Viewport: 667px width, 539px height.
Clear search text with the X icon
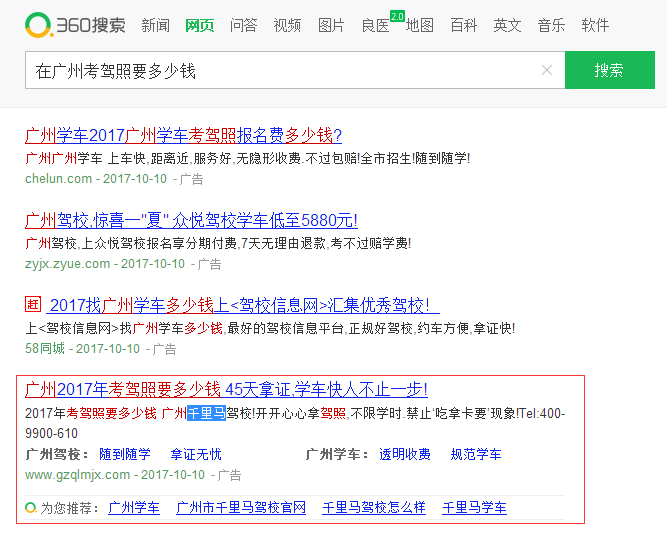(546, 70)
